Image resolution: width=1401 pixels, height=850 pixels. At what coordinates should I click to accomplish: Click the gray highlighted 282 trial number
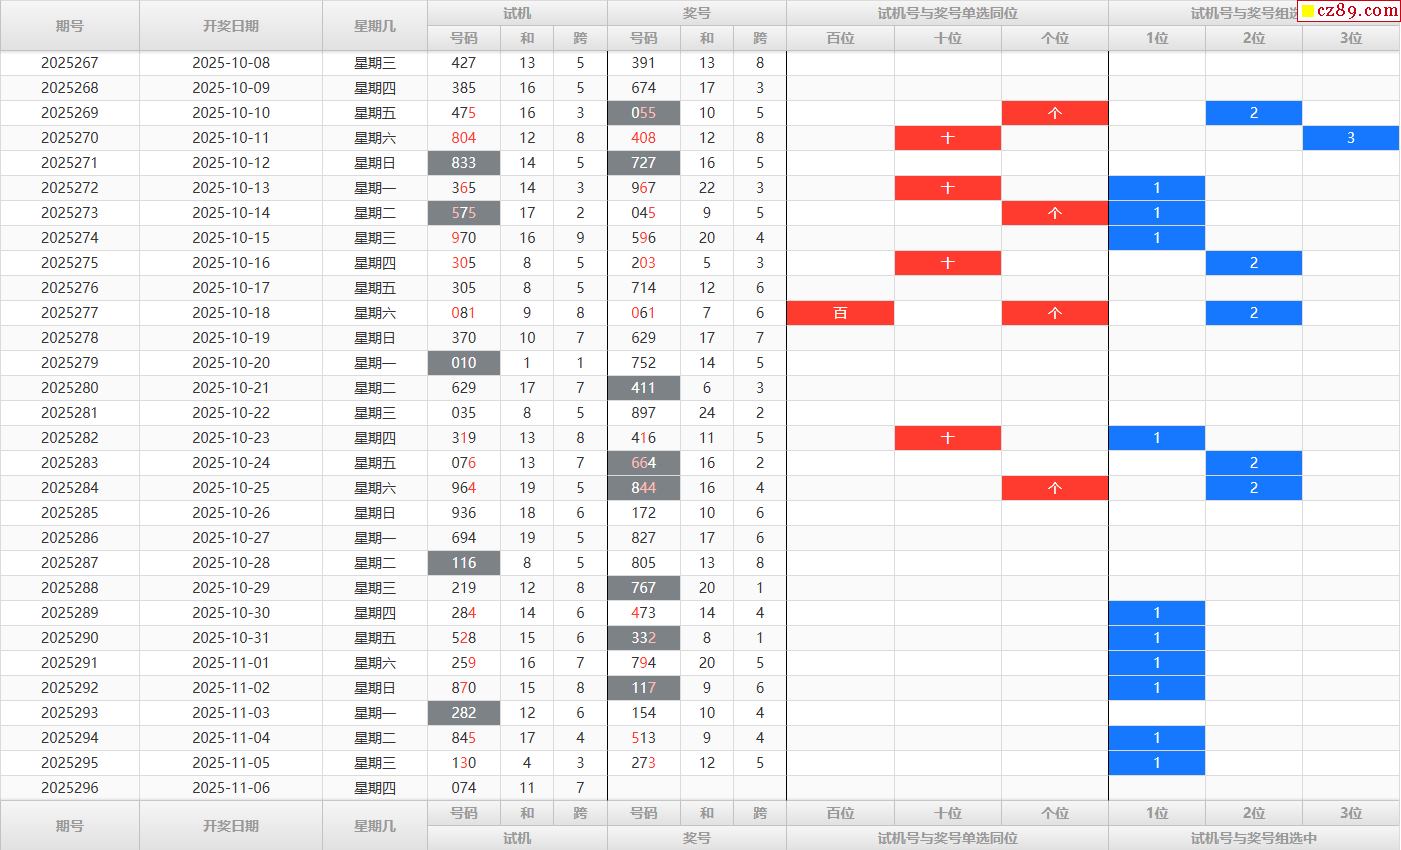pyautogui.click(x=464, y=713)
